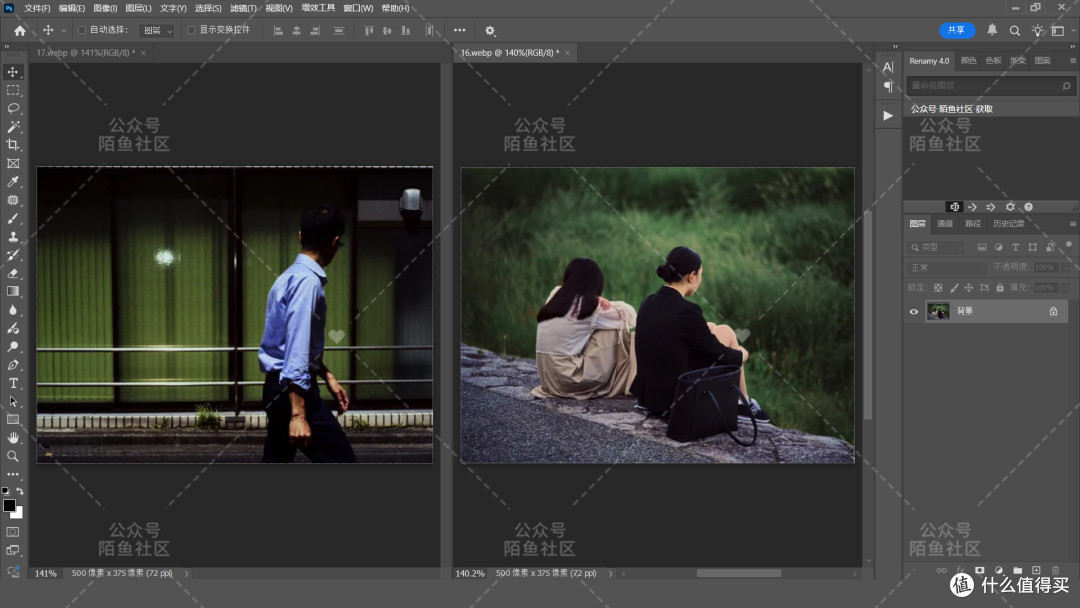Open the 图像(I) menu
This screenshot has width=1080, height=608.
[x=105, y=8]
